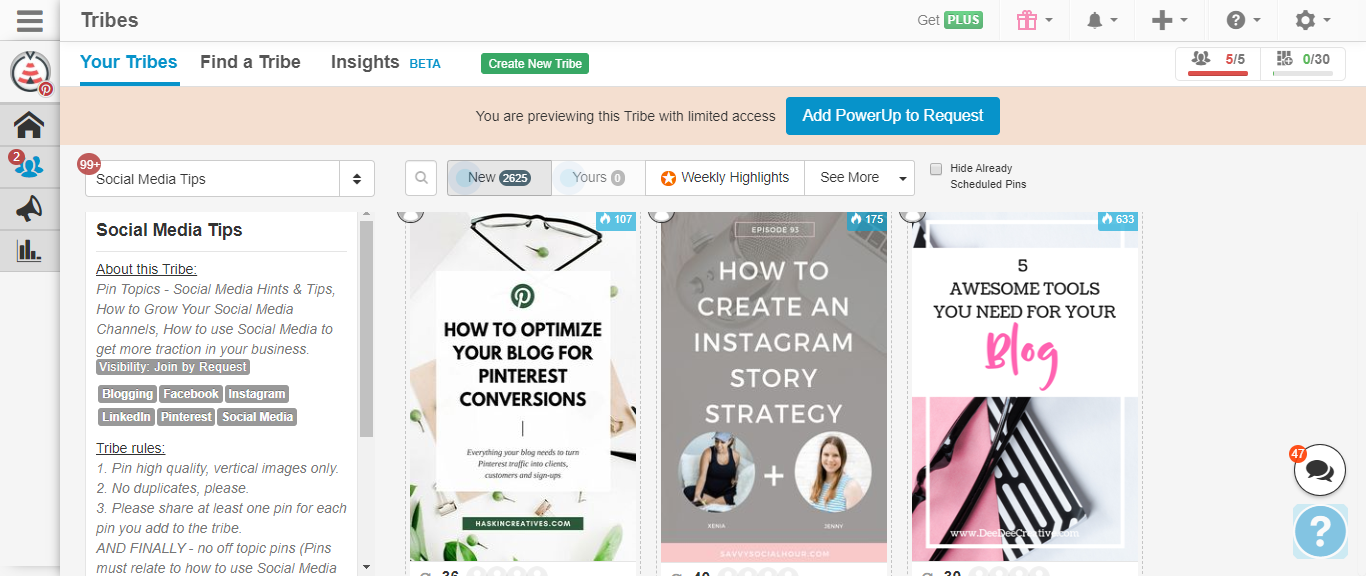Open the settings gear dropdown
The image size is (1366, 576).
click(x=1312, y=20)
